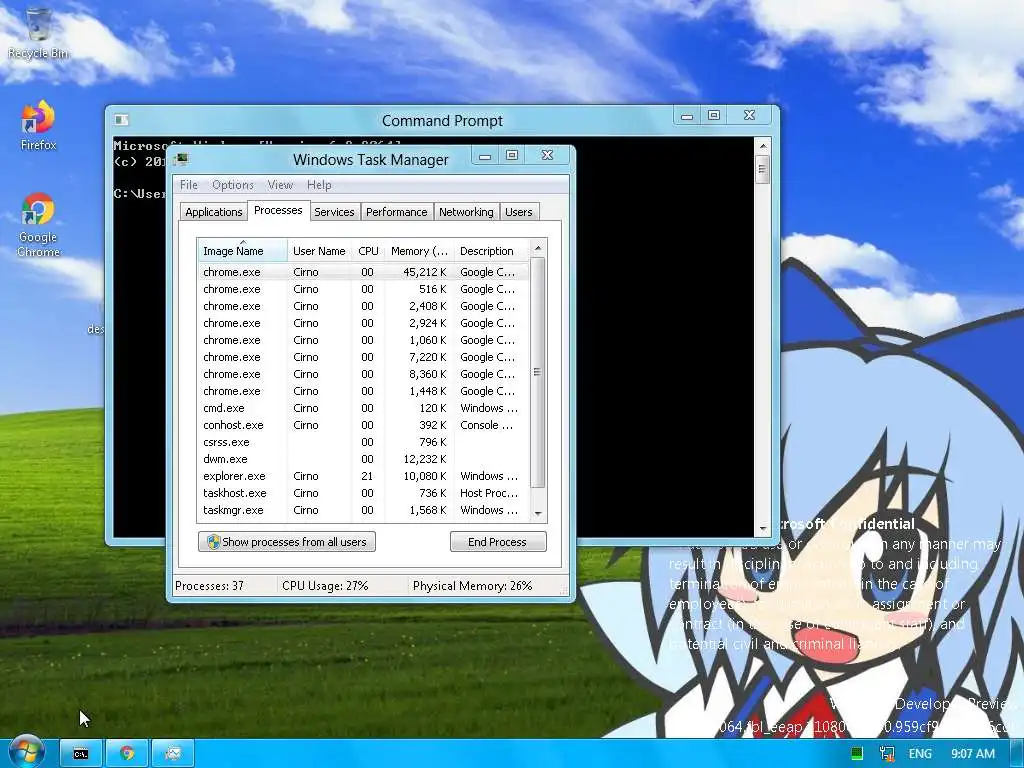Open the Command Prompt window system menu icon
The height and width of the screenshot is (768, 1024).
[x=121, y=120]
